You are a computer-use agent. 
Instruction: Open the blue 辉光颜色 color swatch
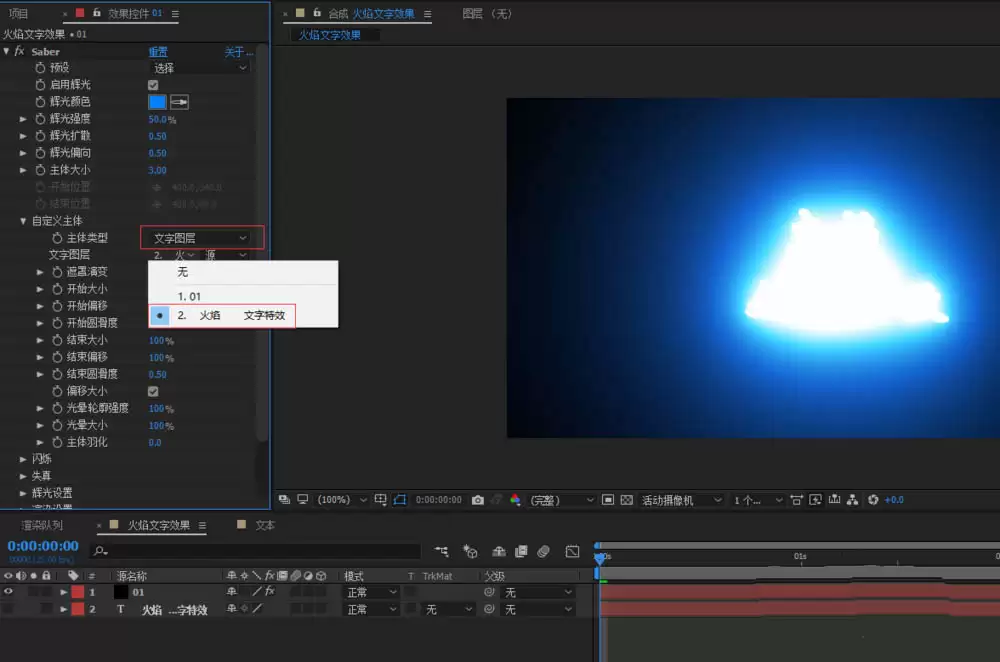158,102
